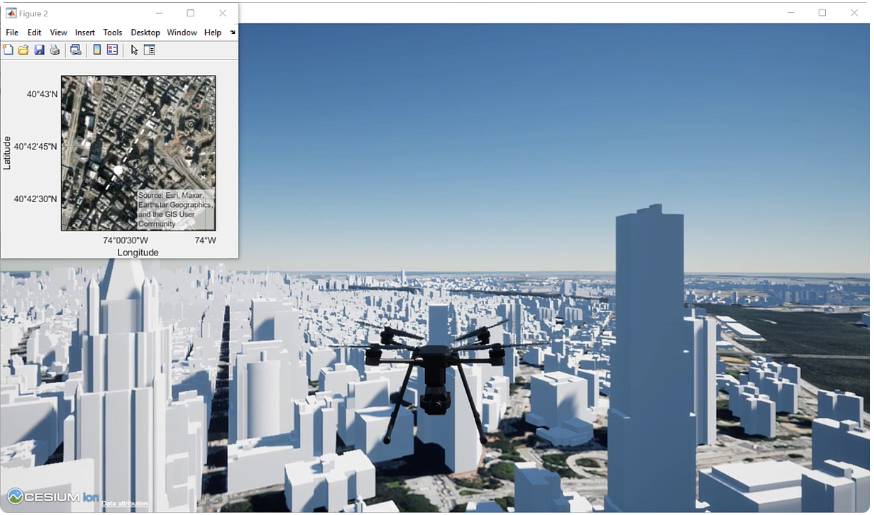Open Tools menu in Figure 2
Image resolution: width=874 pixels, height=515 pixels.
click(x=112, y=32)
